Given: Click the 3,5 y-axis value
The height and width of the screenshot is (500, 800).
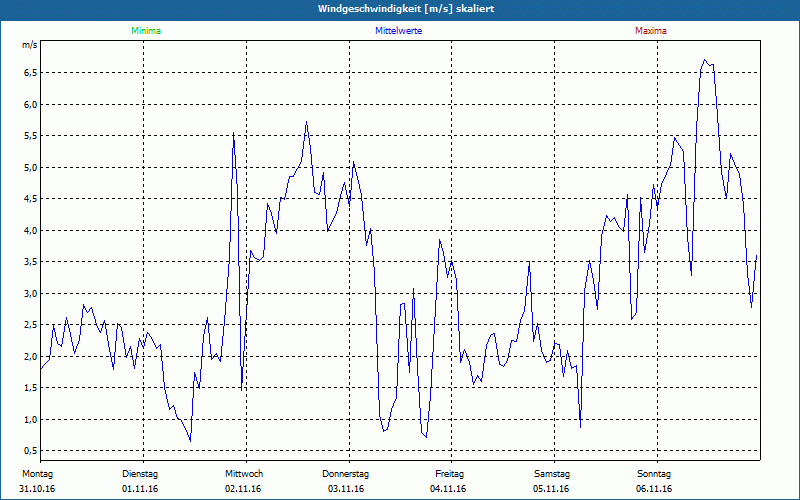Looking at the screenshot, I should tap(31, 262).
